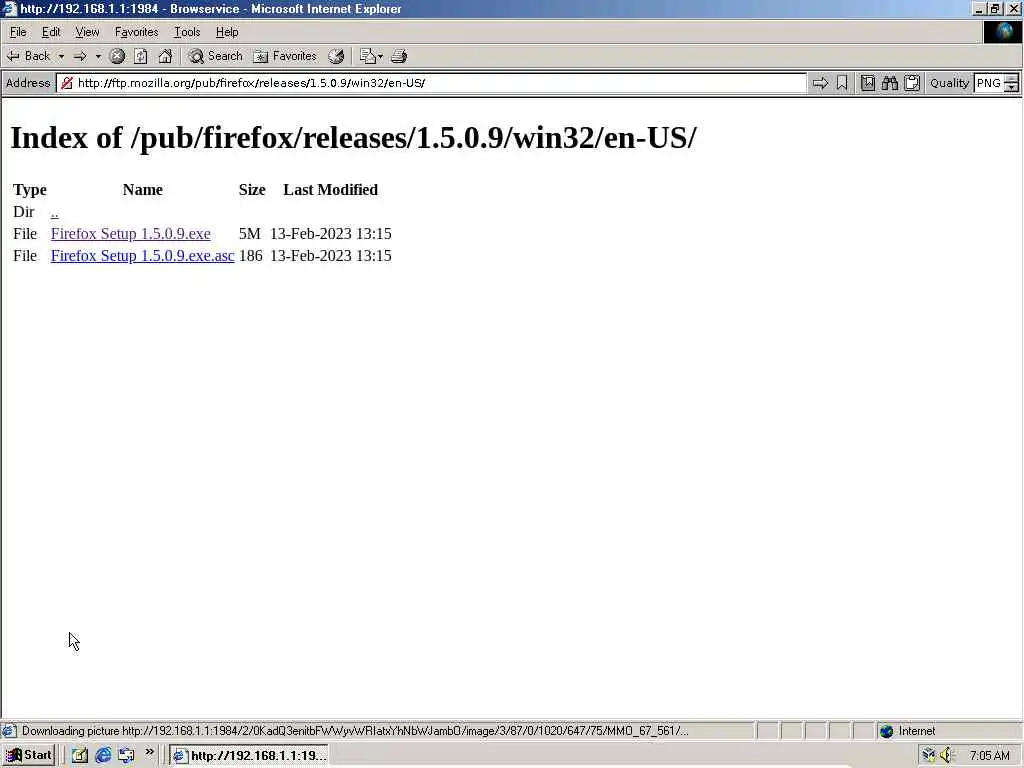Click the 'Type' column header
The height and width of the screenshot is (768, 1024).
click(29, 190)
